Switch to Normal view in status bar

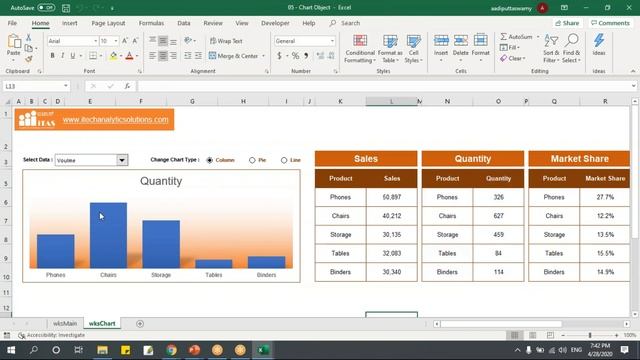(515, 335)
